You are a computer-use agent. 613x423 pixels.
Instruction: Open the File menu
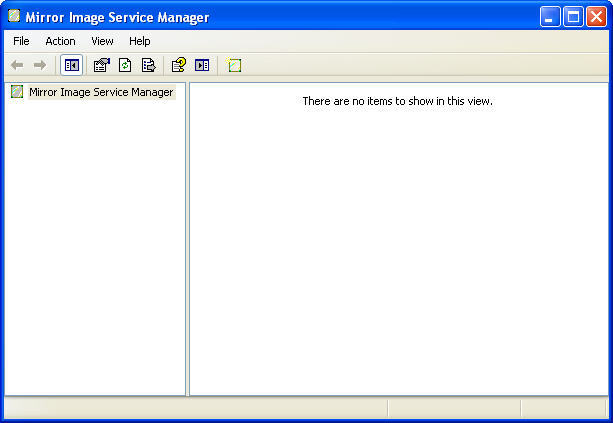click(21, 41)
